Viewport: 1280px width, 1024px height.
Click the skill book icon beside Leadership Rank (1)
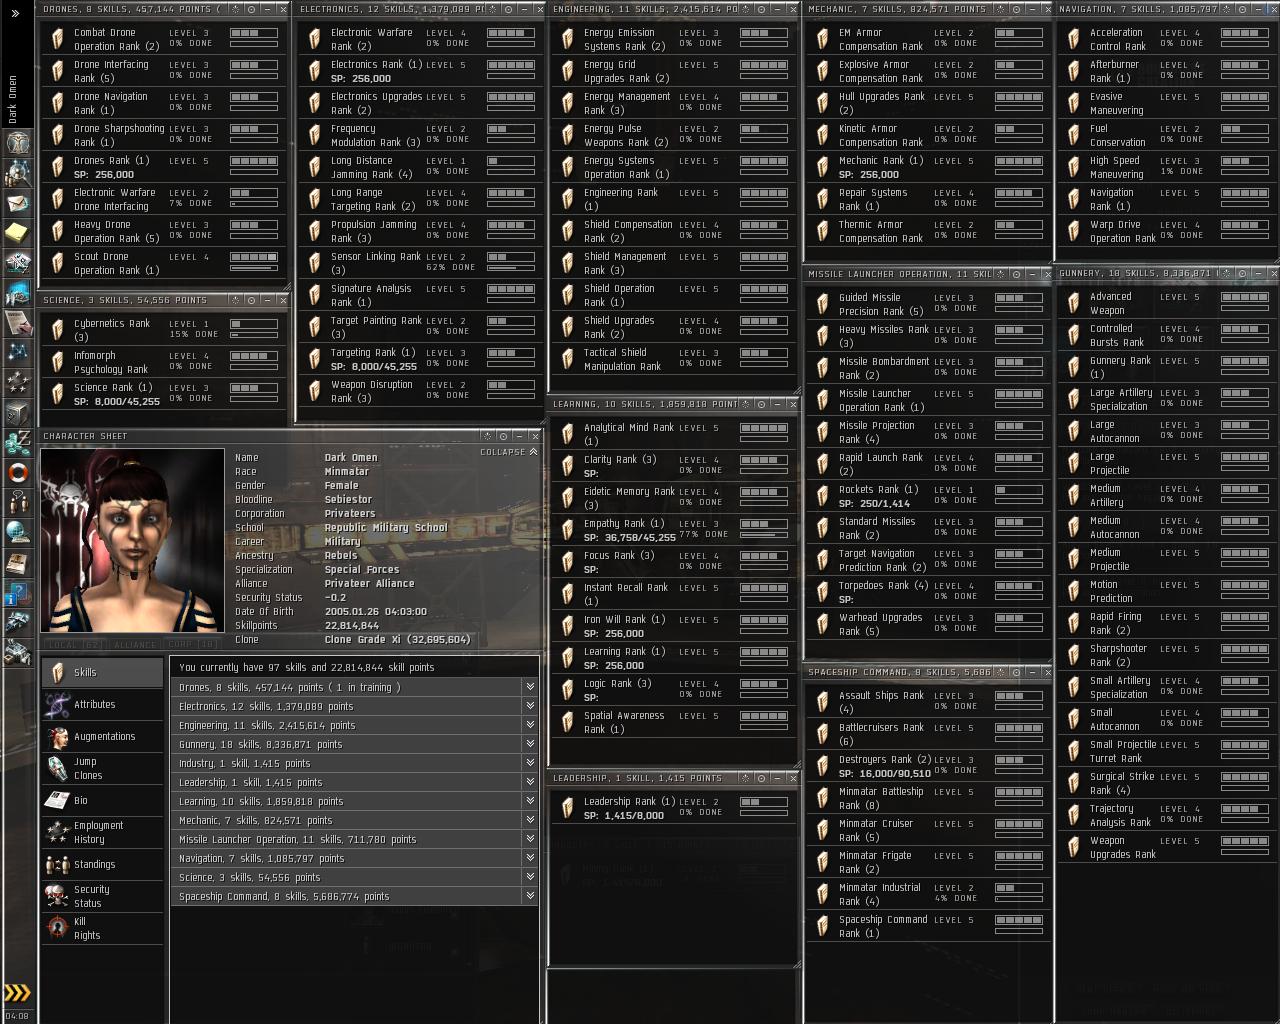[x=568, y=808]
